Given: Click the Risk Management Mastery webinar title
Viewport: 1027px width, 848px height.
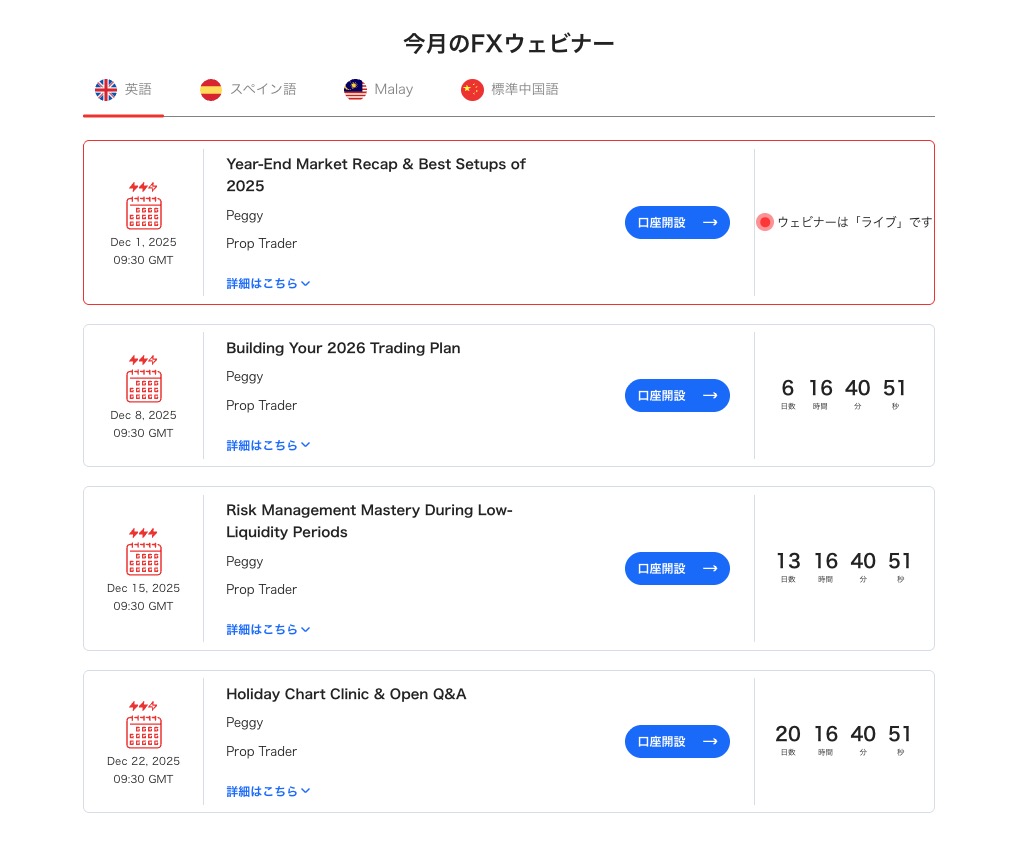Looking at the screenshot, I should pos(369,521).
